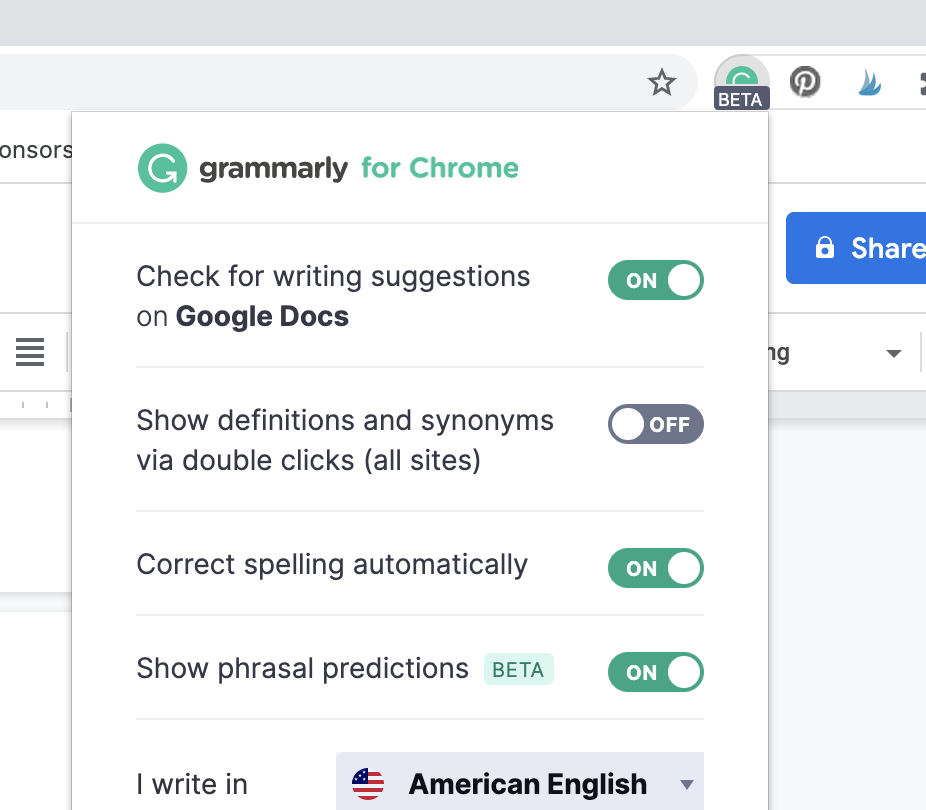Enable definitions and synonyms via double clicks
Viewport: 926px width, 810px height.
coord(655,424)
